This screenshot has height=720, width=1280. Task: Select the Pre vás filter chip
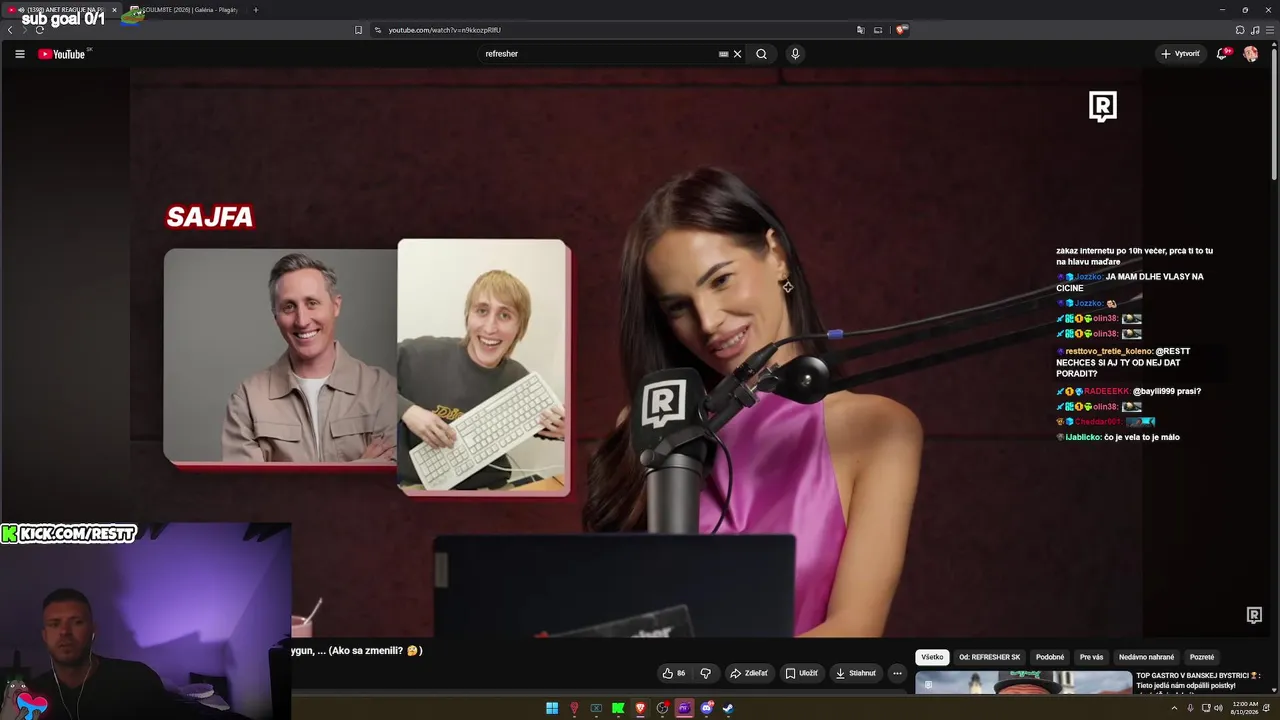click(x=1091, y=657)
